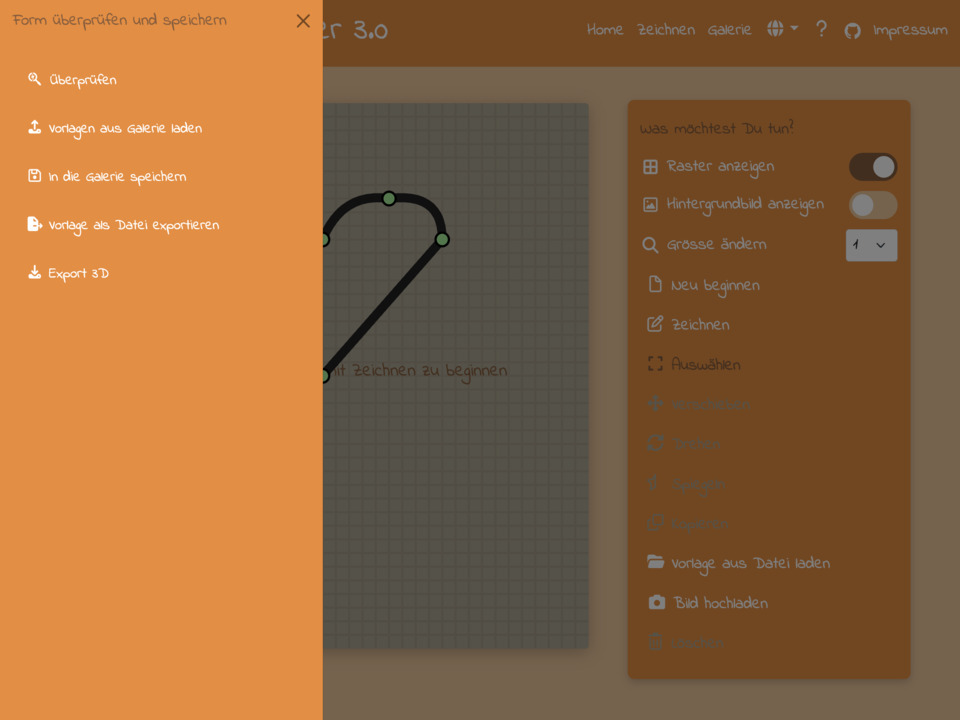This screenshot has width=960, height=720.
Task: Click the folder icon for Vorlage aus Datei laden
Action: [655, 563]
